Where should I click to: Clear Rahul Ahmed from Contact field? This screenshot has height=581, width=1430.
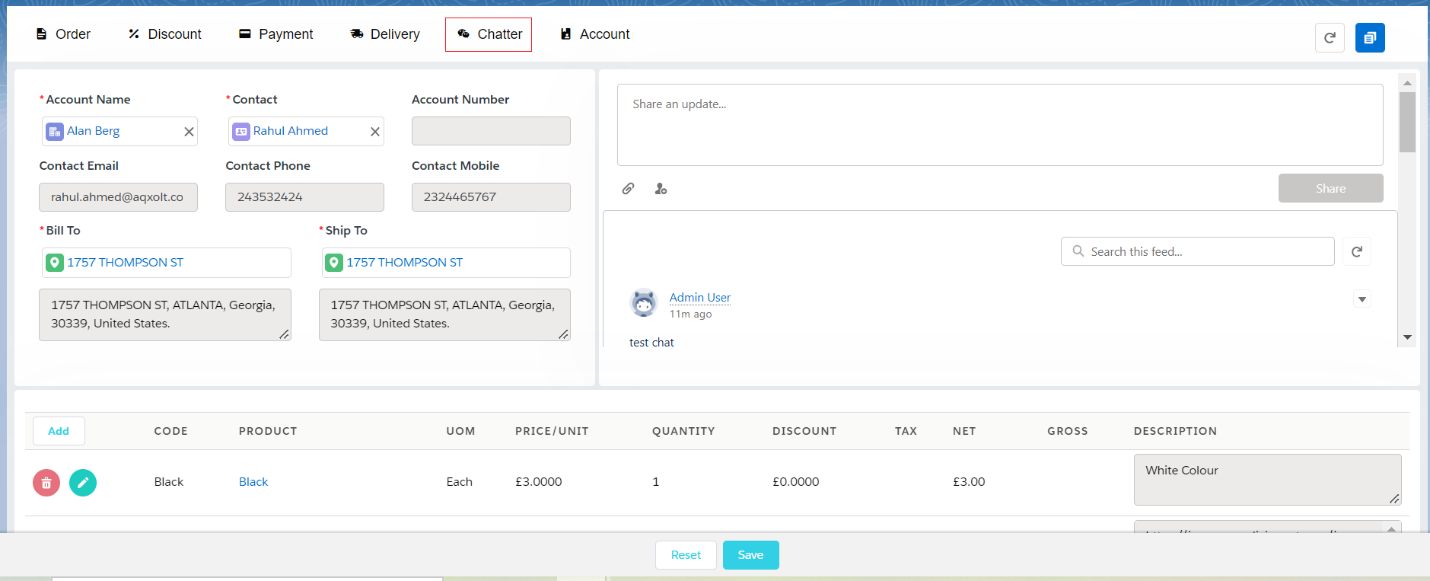pyautogui.click(x=375, y=131)
